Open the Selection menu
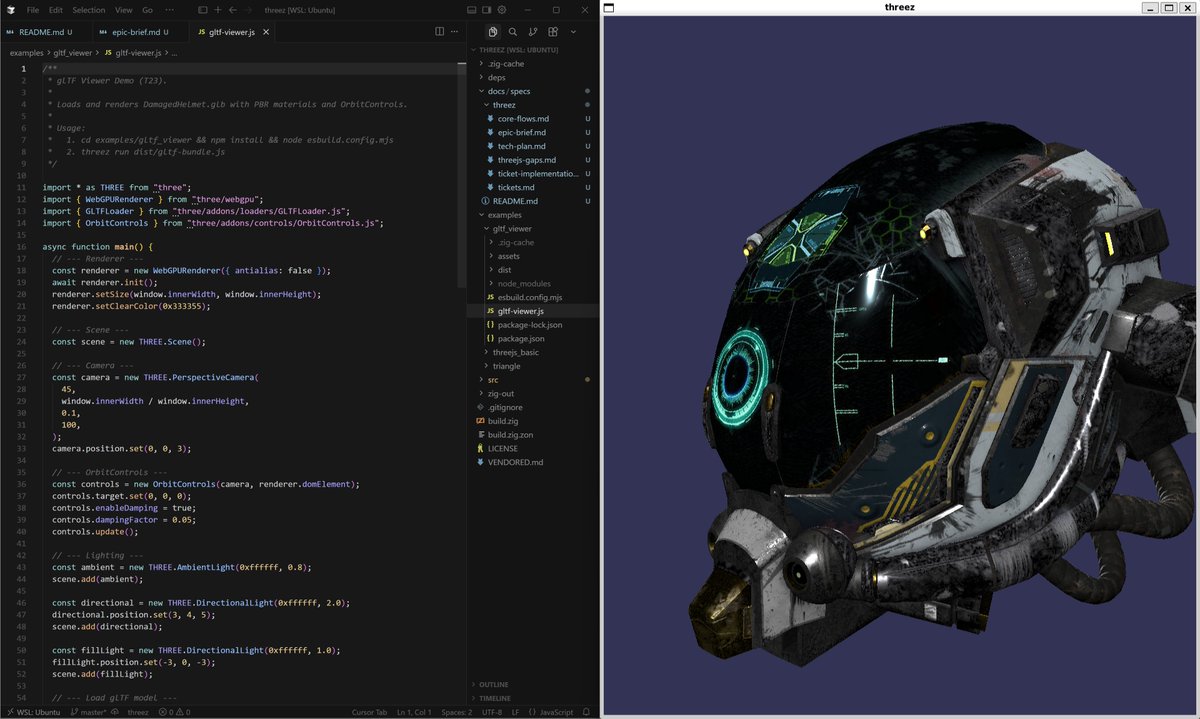 point(89,10)
